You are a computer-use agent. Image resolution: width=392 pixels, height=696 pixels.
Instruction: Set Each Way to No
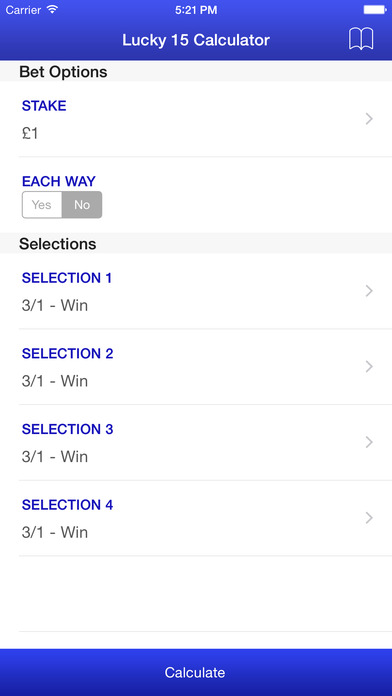82,205
